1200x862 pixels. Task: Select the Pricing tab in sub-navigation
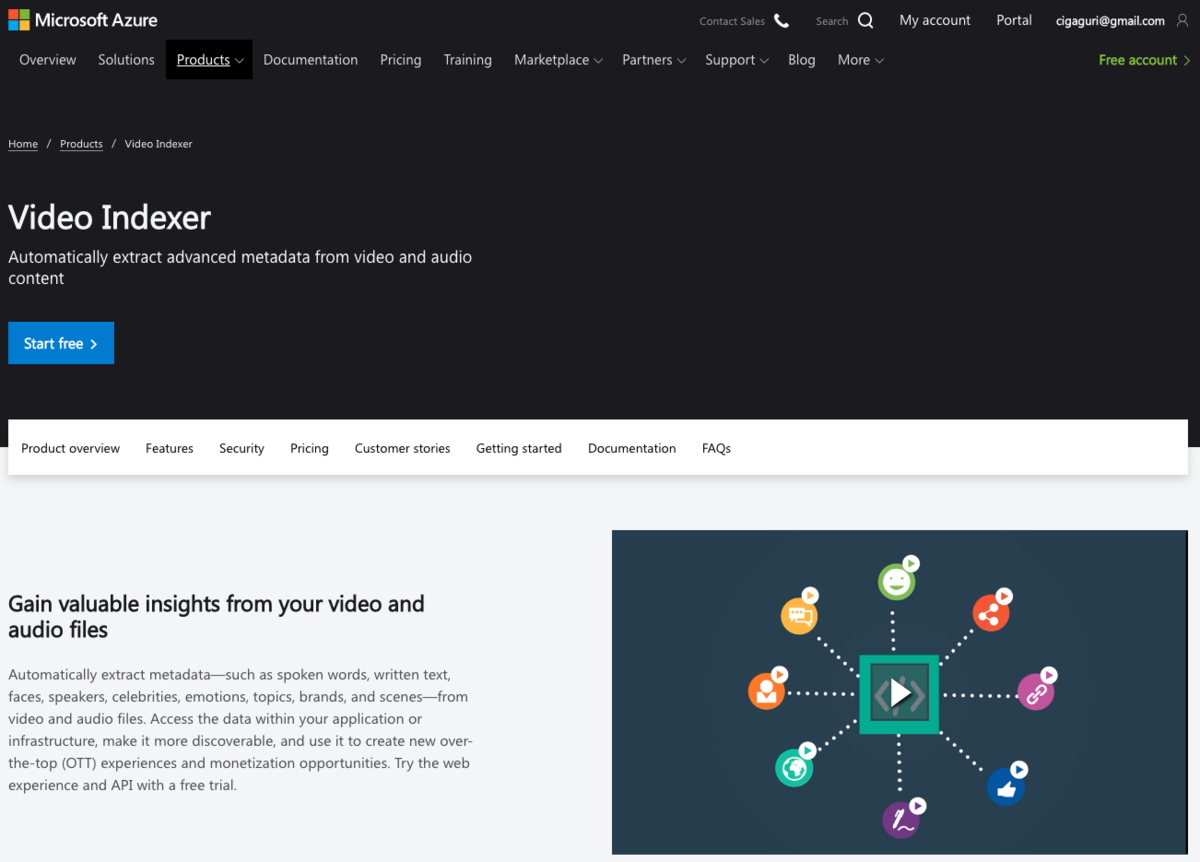click(309, 448)
